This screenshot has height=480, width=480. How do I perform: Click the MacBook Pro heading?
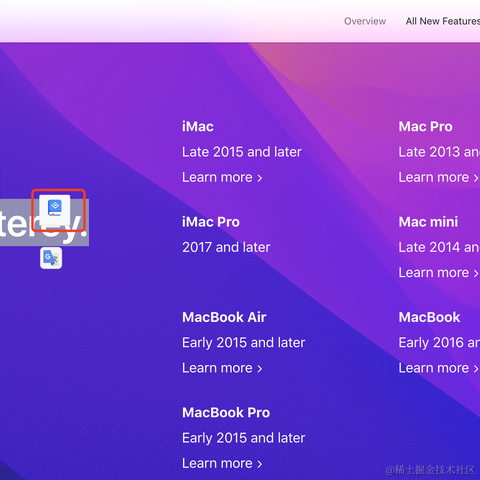point(226,413)
